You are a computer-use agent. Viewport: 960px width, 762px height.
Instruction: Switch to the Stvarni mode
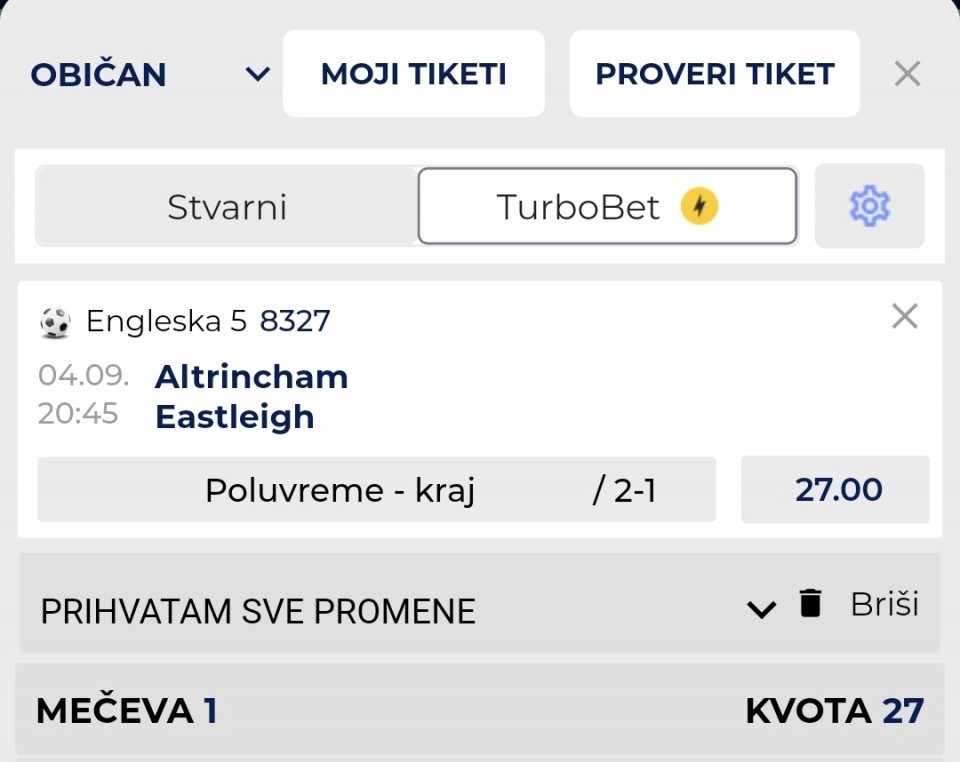(227, 206)
